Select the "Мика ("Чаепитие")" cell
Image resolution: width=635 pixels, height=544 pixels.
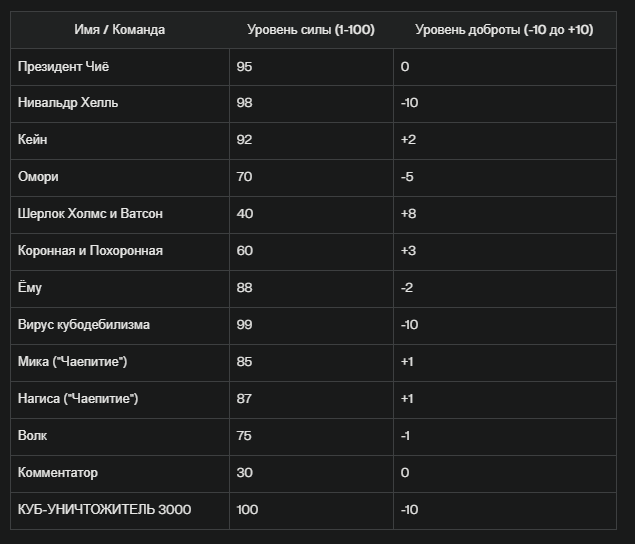click(73, 361)
